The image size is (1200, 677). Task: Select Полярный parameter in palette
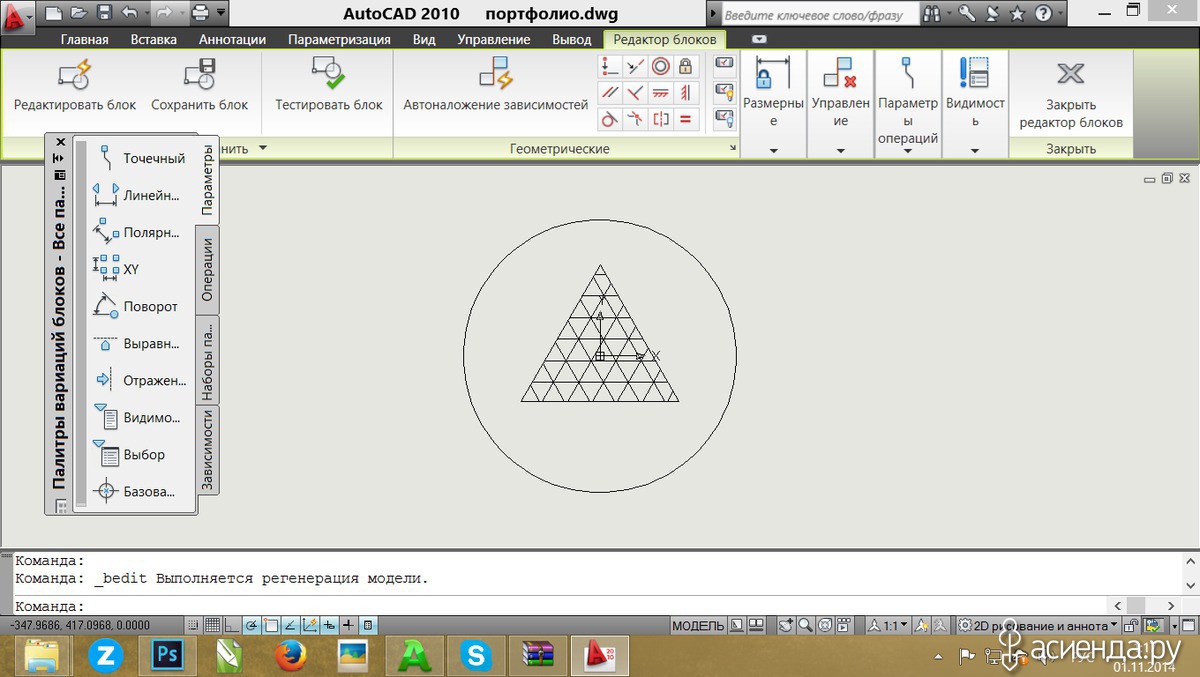pos(140,232)
